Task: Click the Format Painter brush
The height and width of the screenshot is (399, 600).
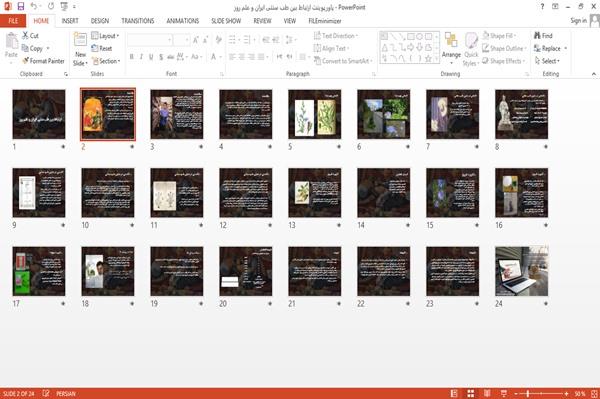Action: tap(43, 61)
